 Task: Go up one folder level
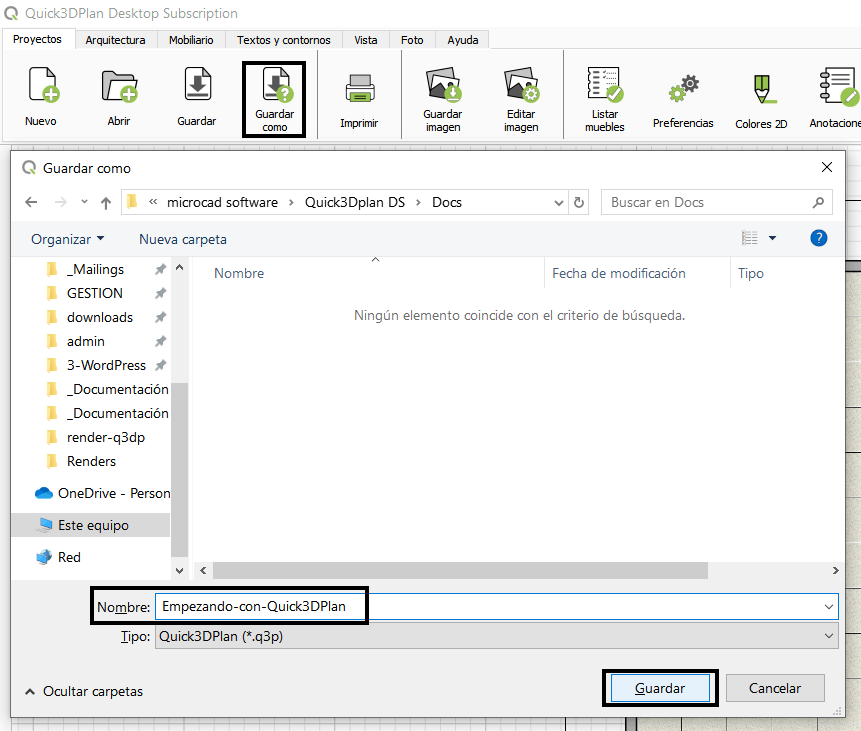pyautogui.click(x=106, y=203)
